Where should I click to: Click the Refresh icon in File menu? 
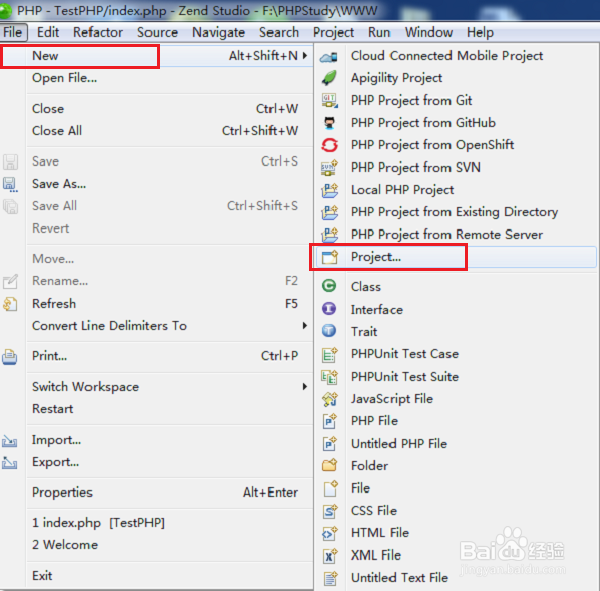tap(10, 304)
